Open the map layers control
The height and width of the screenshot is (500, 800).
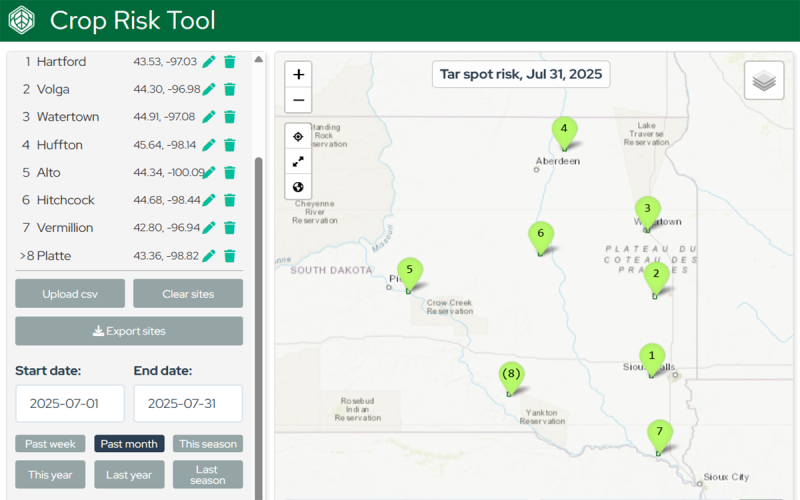[764, 81]
